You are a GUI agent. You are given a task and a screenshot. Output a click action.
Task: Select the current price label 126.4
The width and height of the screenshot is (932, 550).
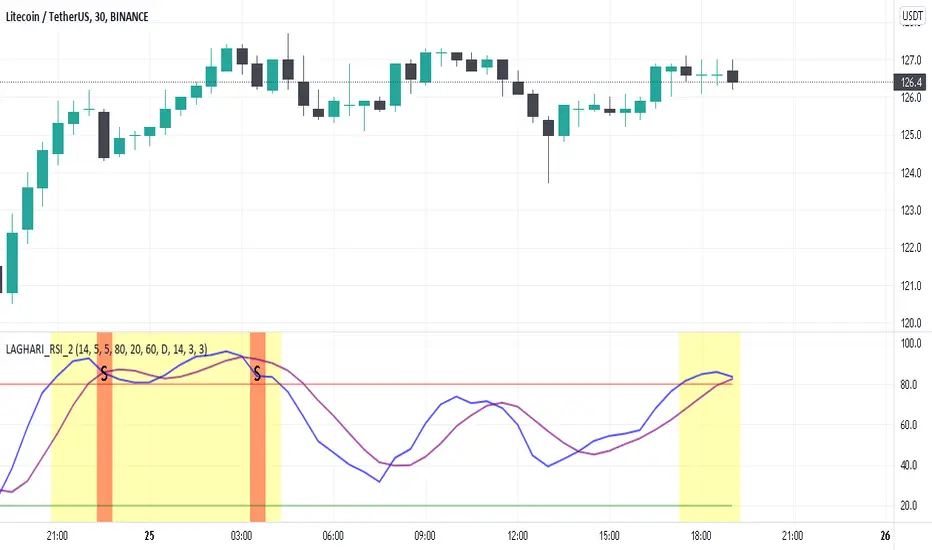point(910,82)
